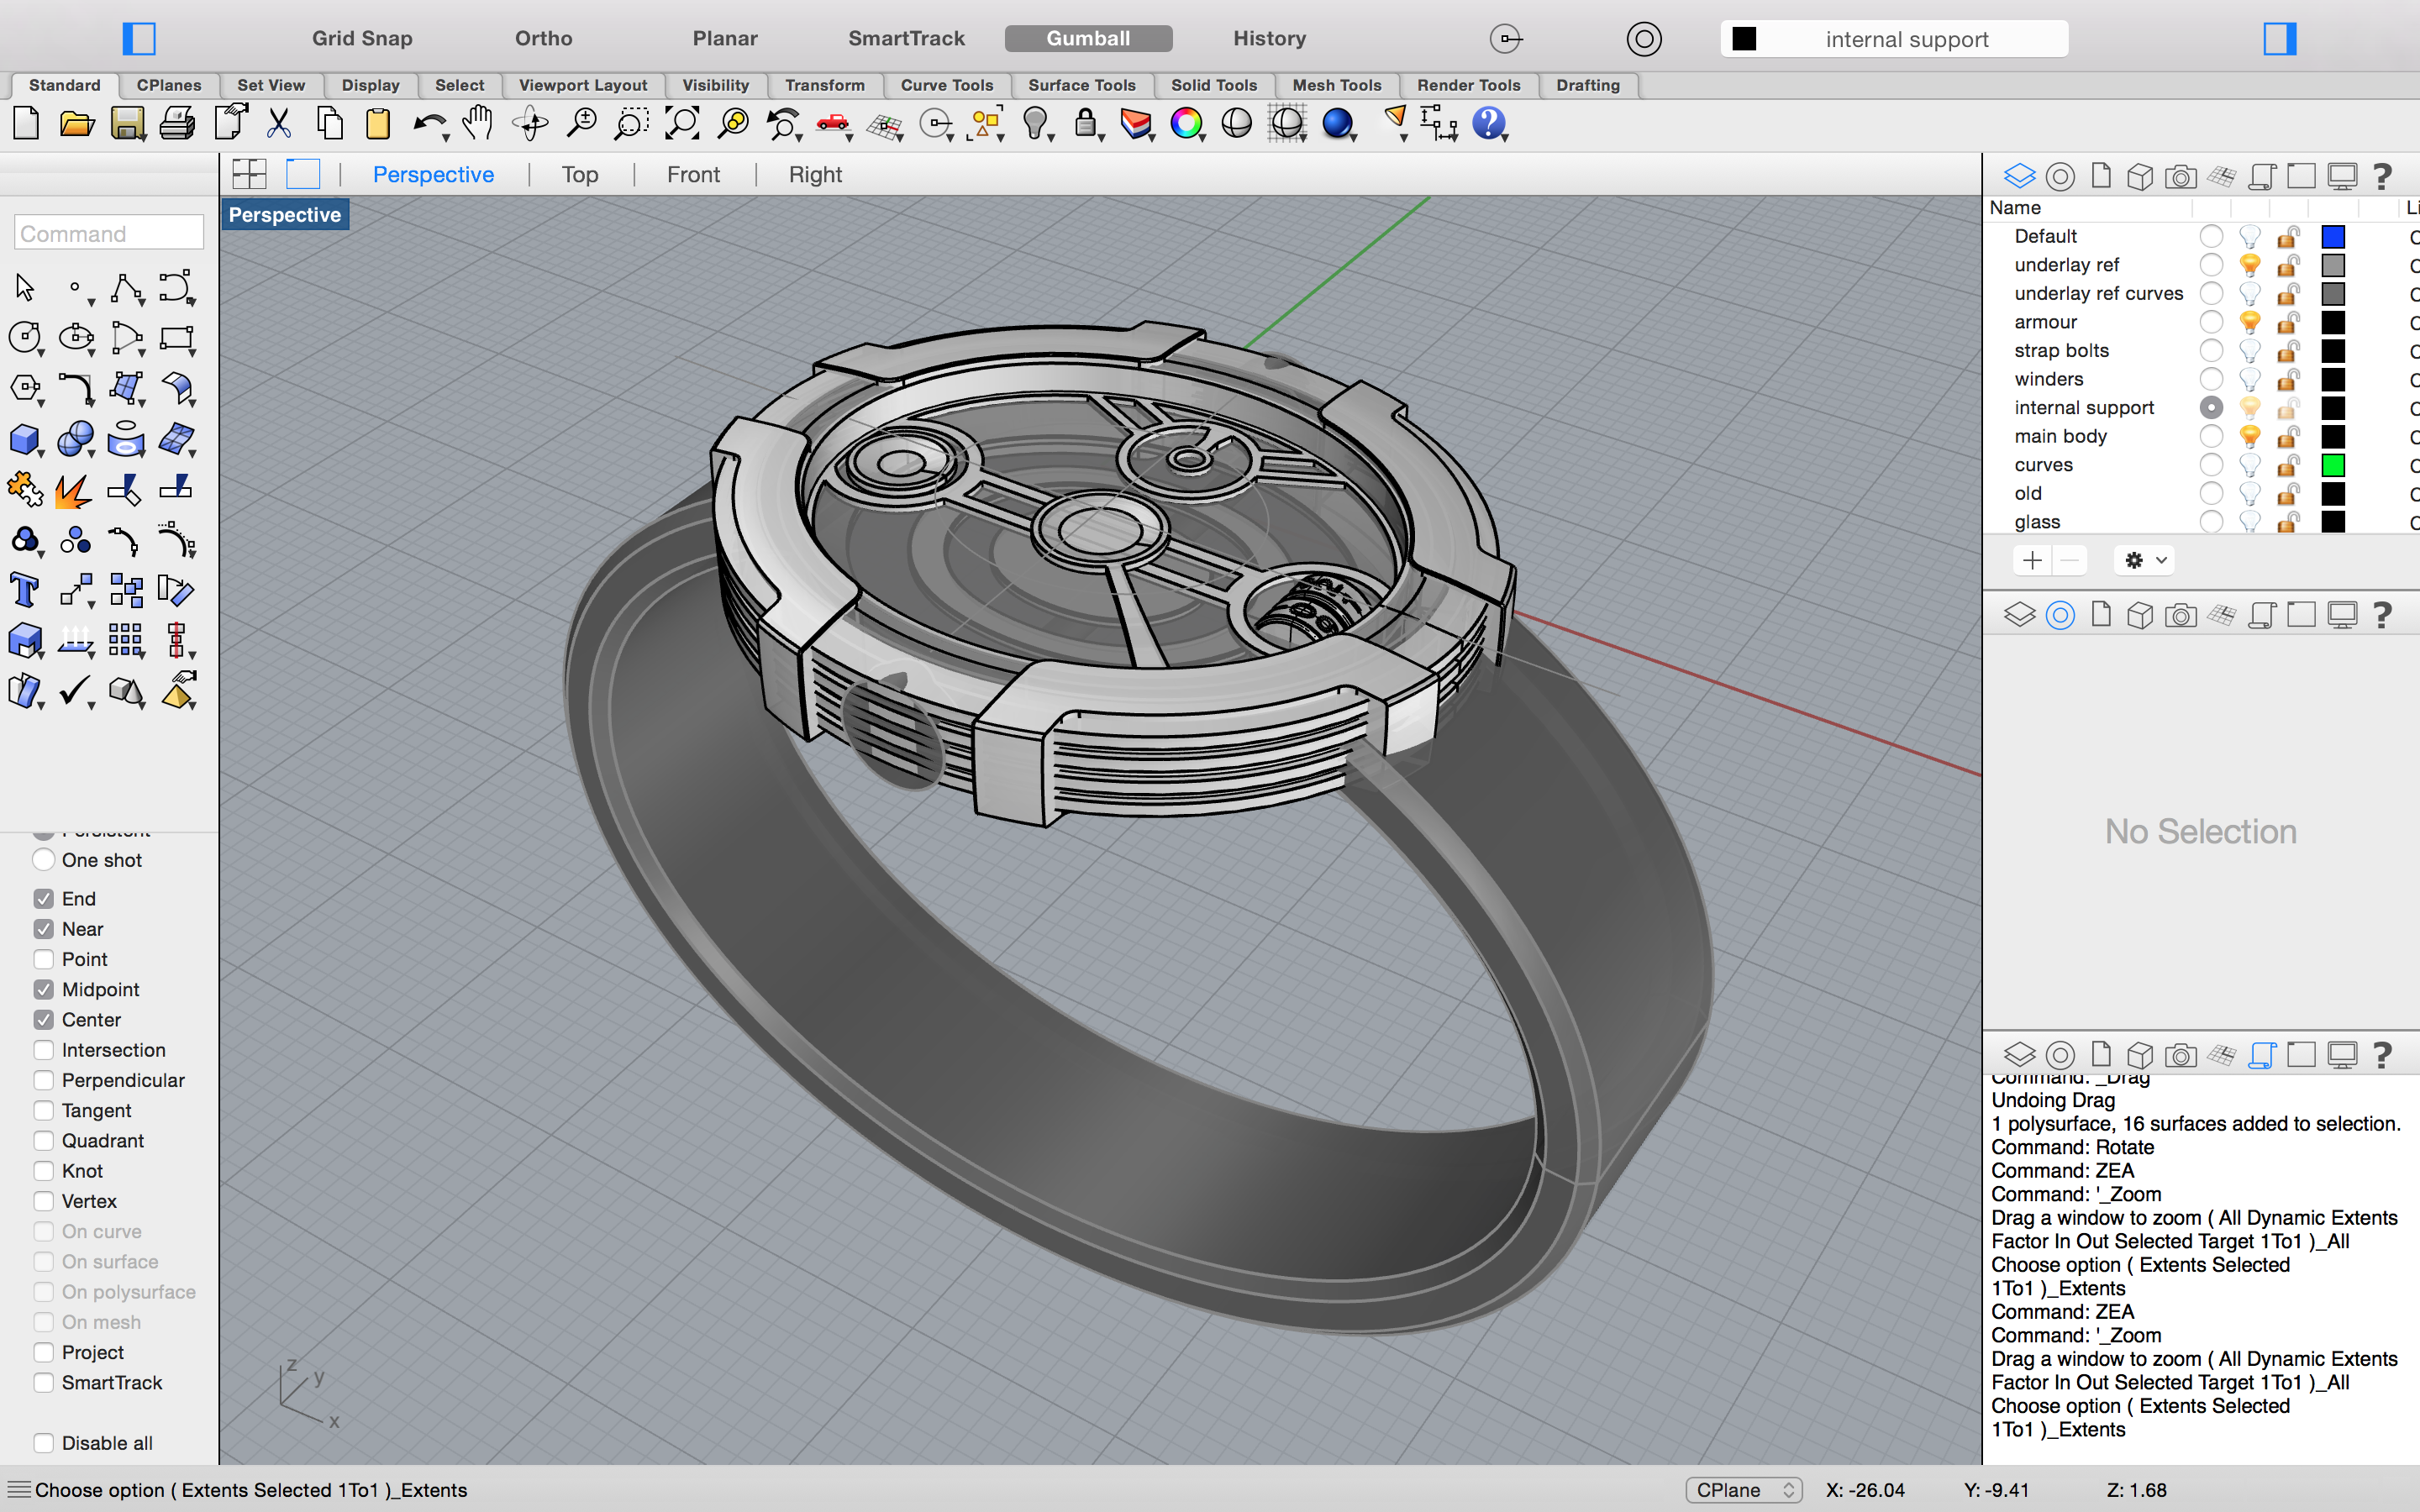Toggle Grid Snap button
The image size is (2420, 1512).
click(x=362, y=39)
